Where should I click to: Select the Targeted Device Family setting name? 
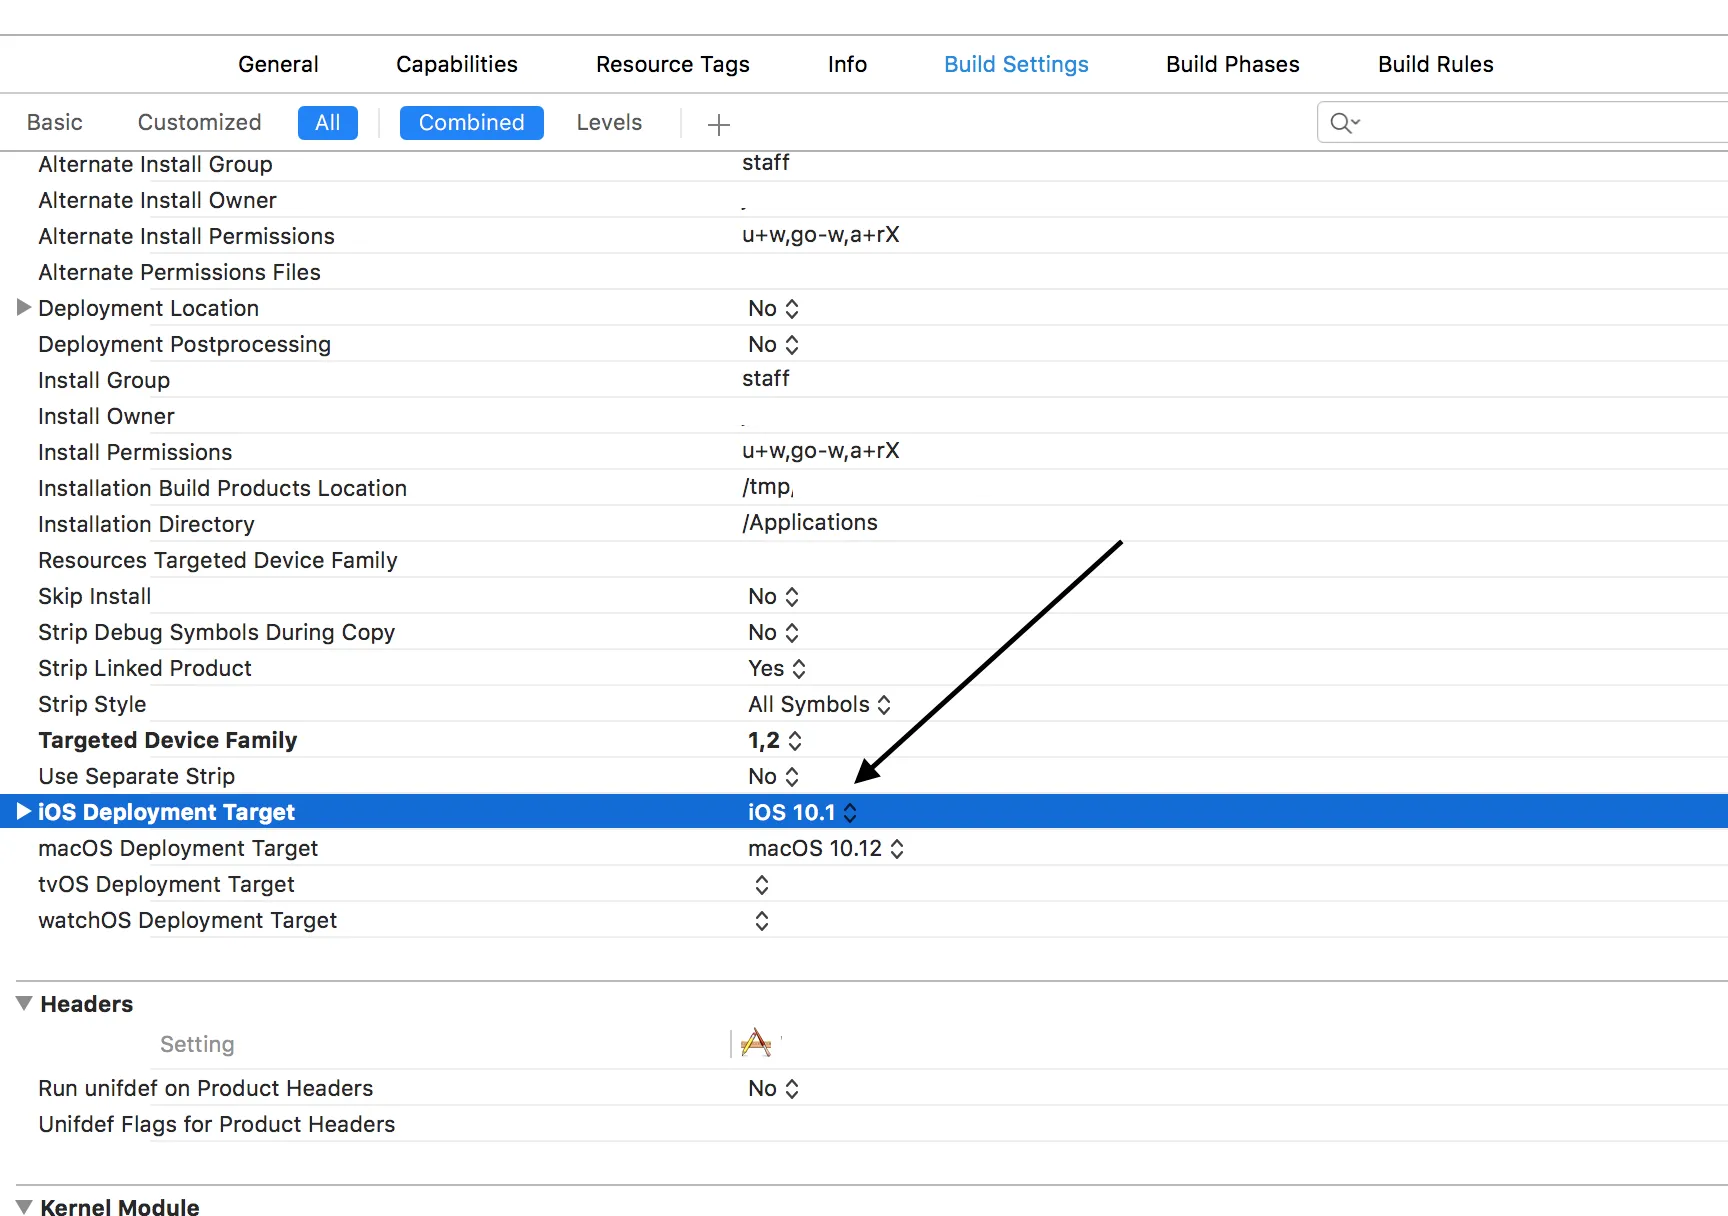pos(168,740)
